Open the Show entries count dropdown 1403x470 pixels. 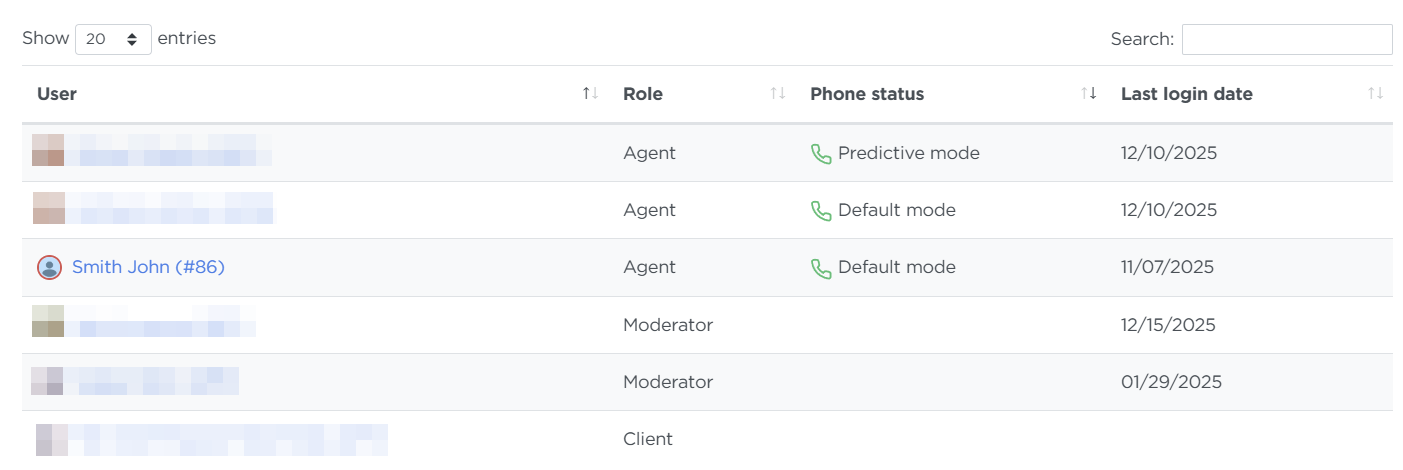click(x=113, y=39)
